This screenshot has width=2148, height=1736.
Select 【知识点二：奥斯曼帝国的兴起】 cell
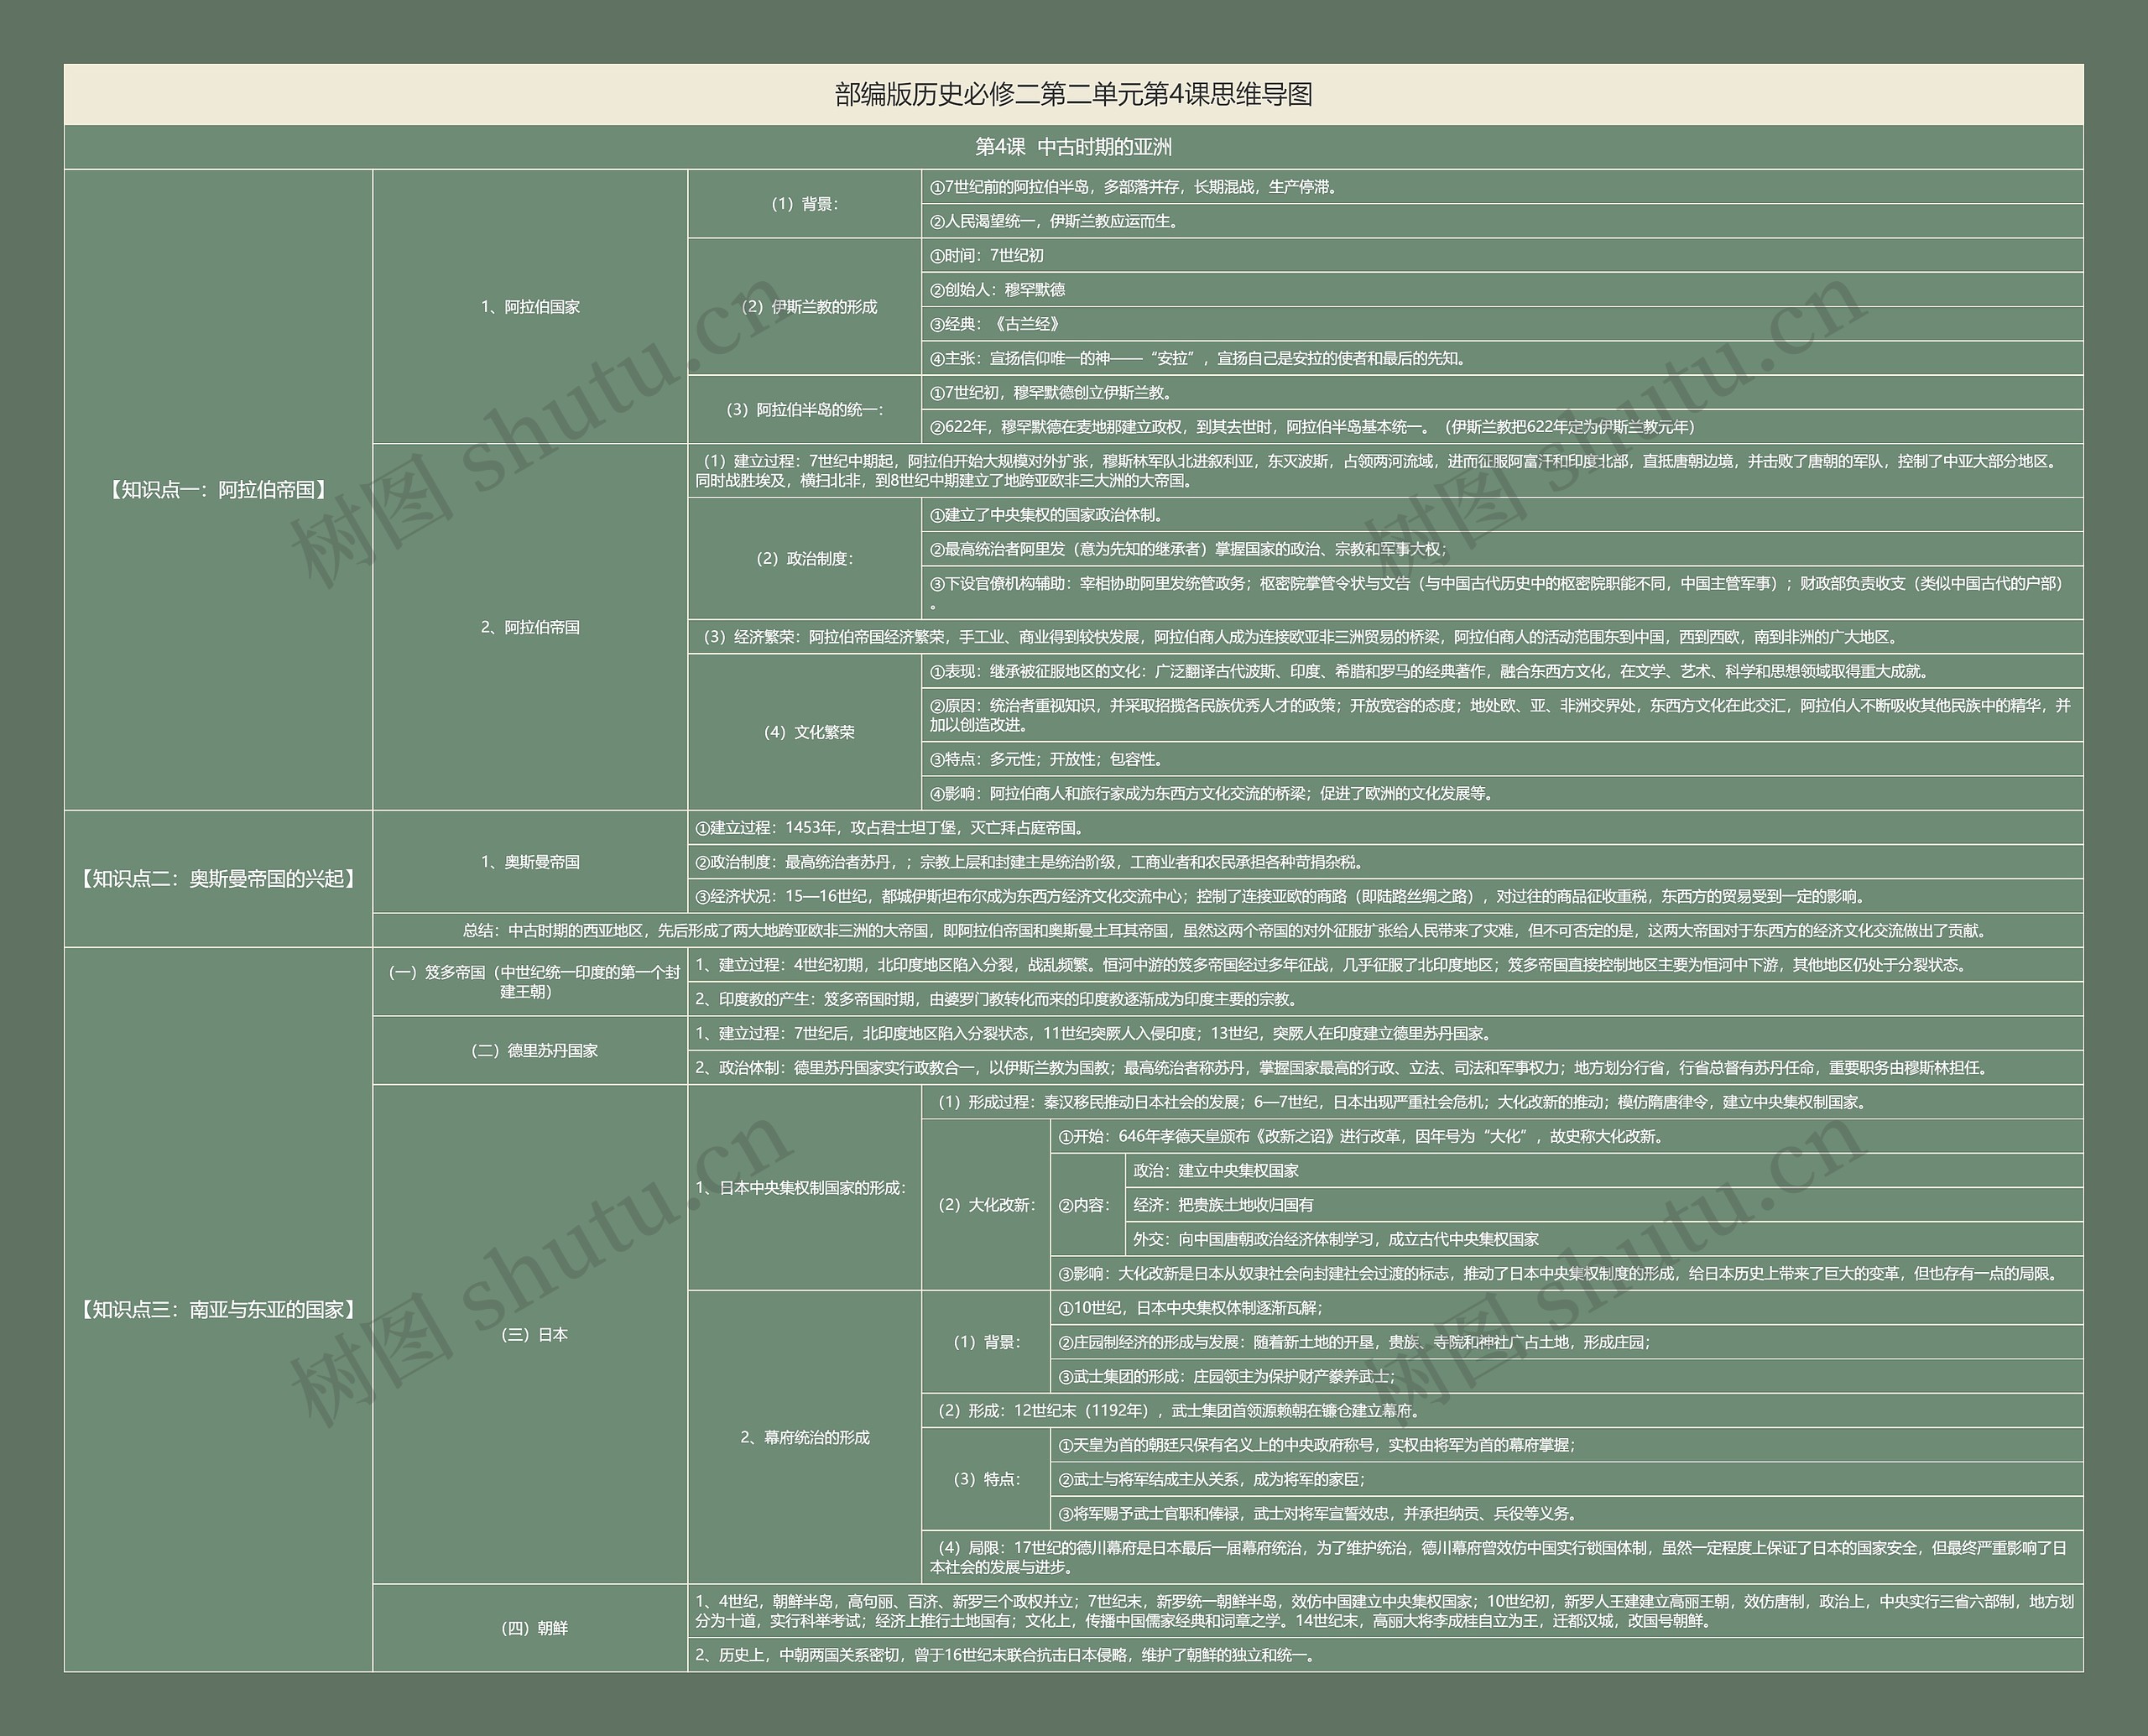tap(218, 879)
